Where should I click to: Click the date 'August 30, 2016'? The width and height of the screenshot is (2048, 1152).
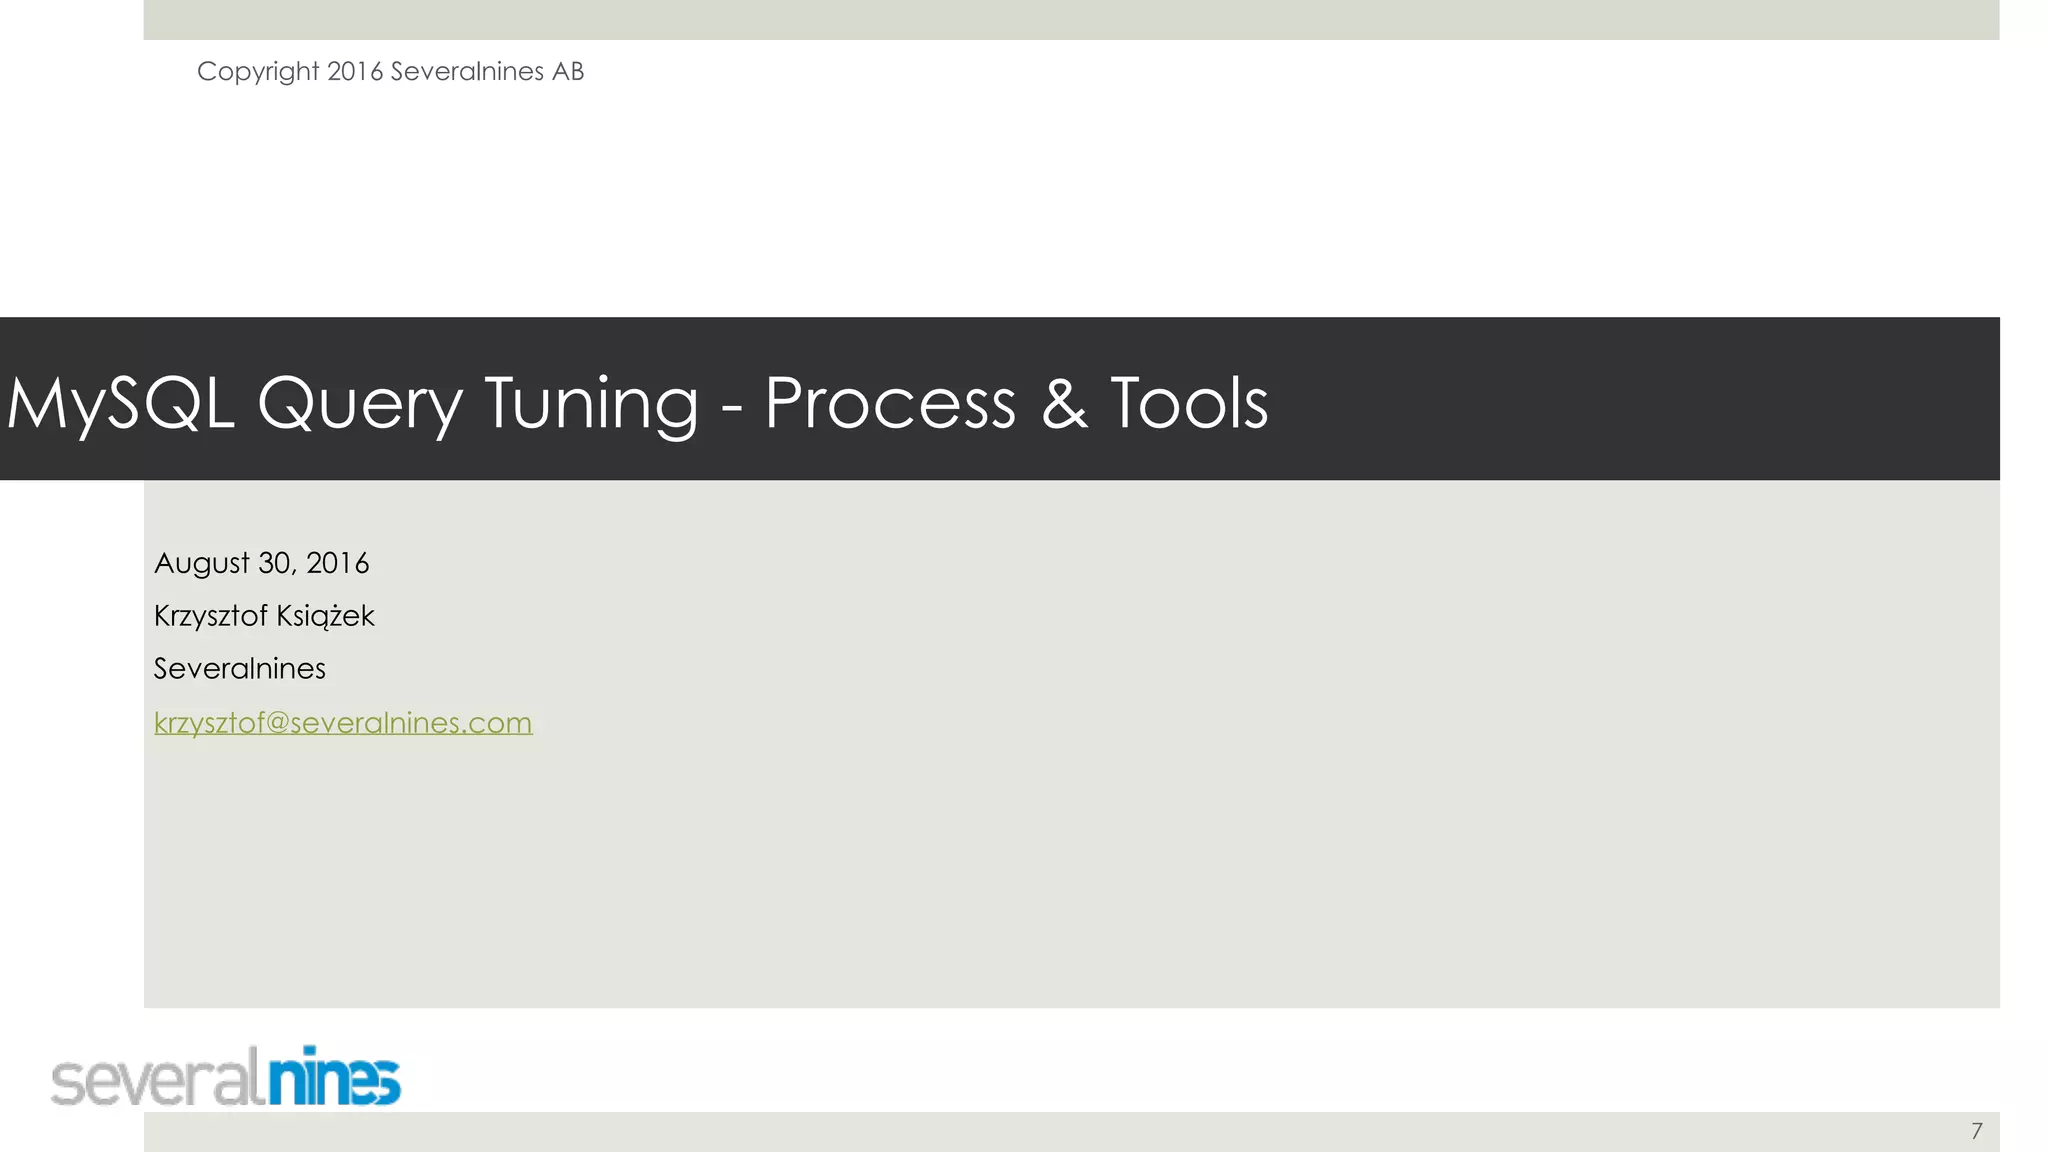pyautogui.click(x=261, y=563)
